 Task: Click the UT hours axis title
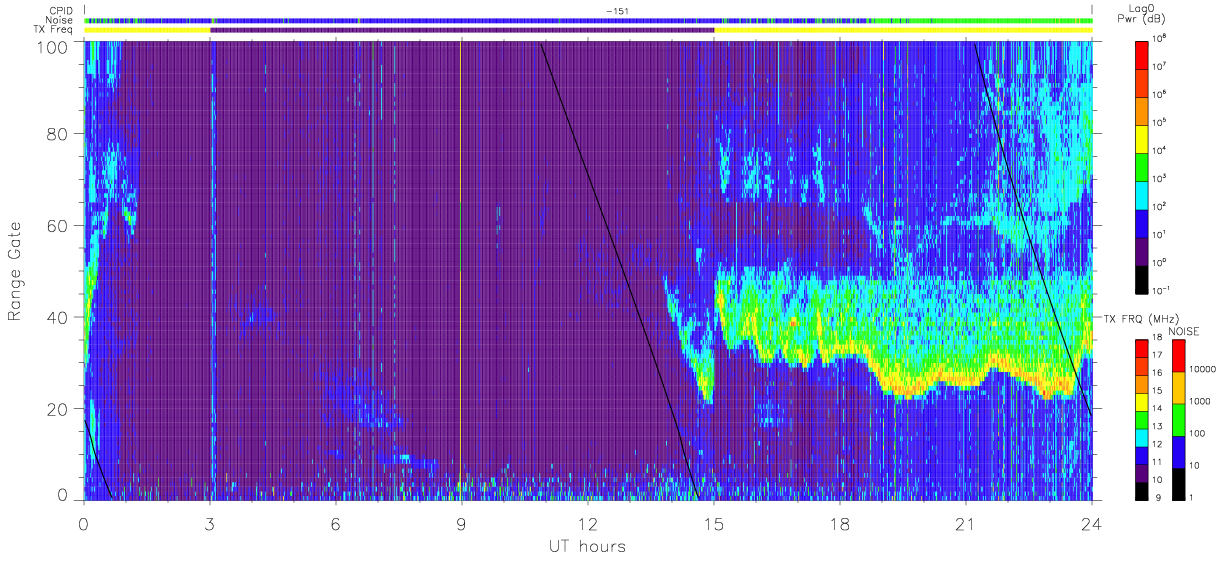pyautogui.click(x=586, y=547)
